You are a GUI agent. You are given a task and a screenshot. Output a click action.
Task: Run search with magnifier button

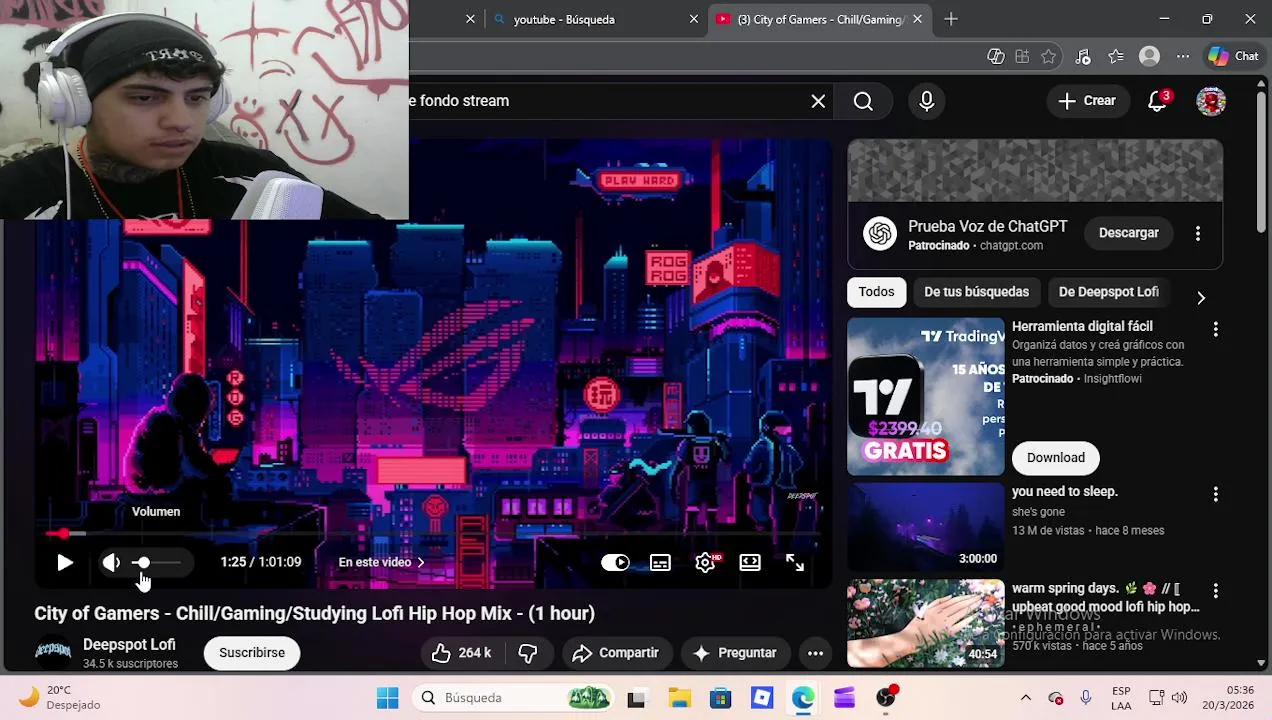[863, 101]
